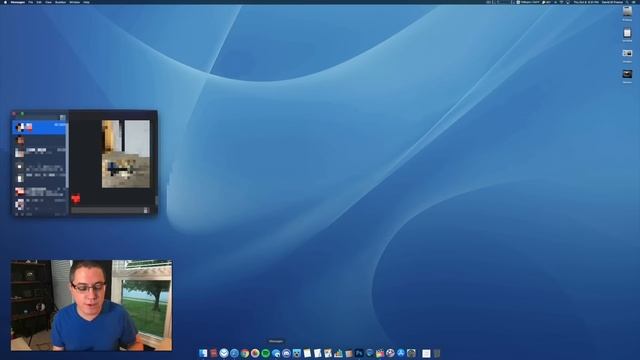Open the Window menu

75,2
